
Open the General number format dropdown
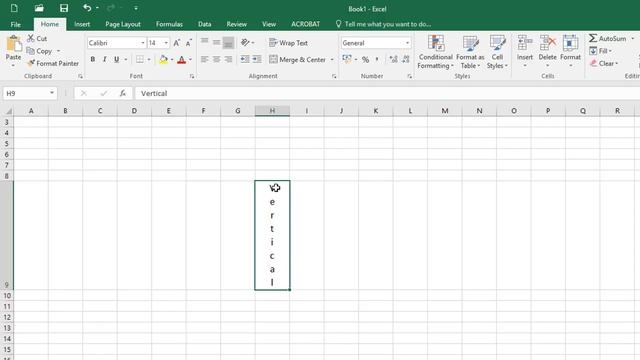[407, 43]
